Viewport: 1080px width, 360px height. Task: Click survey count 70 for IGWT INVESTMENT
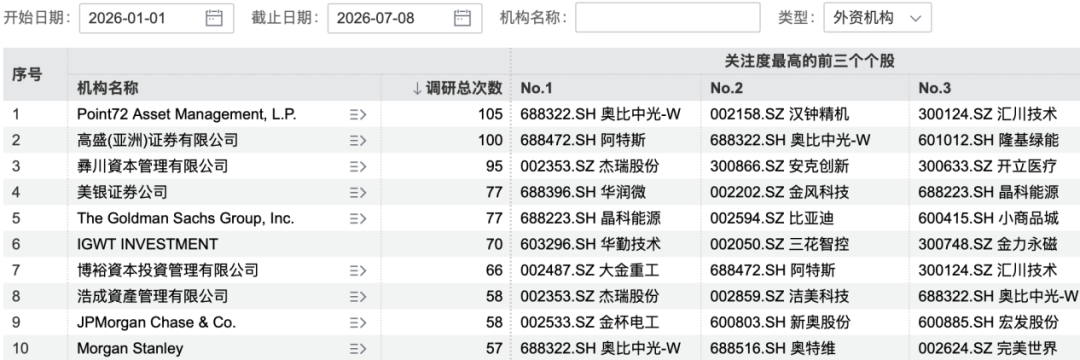[x=495, y=244]
